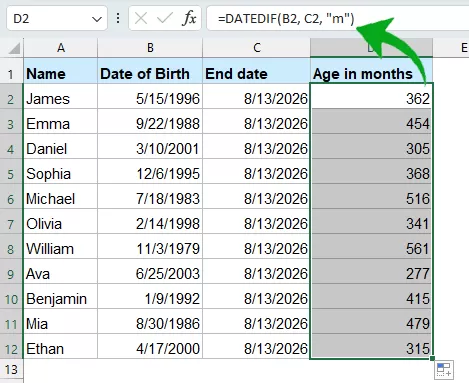The height and width of the screenshot is (383, 469).
Task: Select birth date 8/30/1986
Action: 150,321
